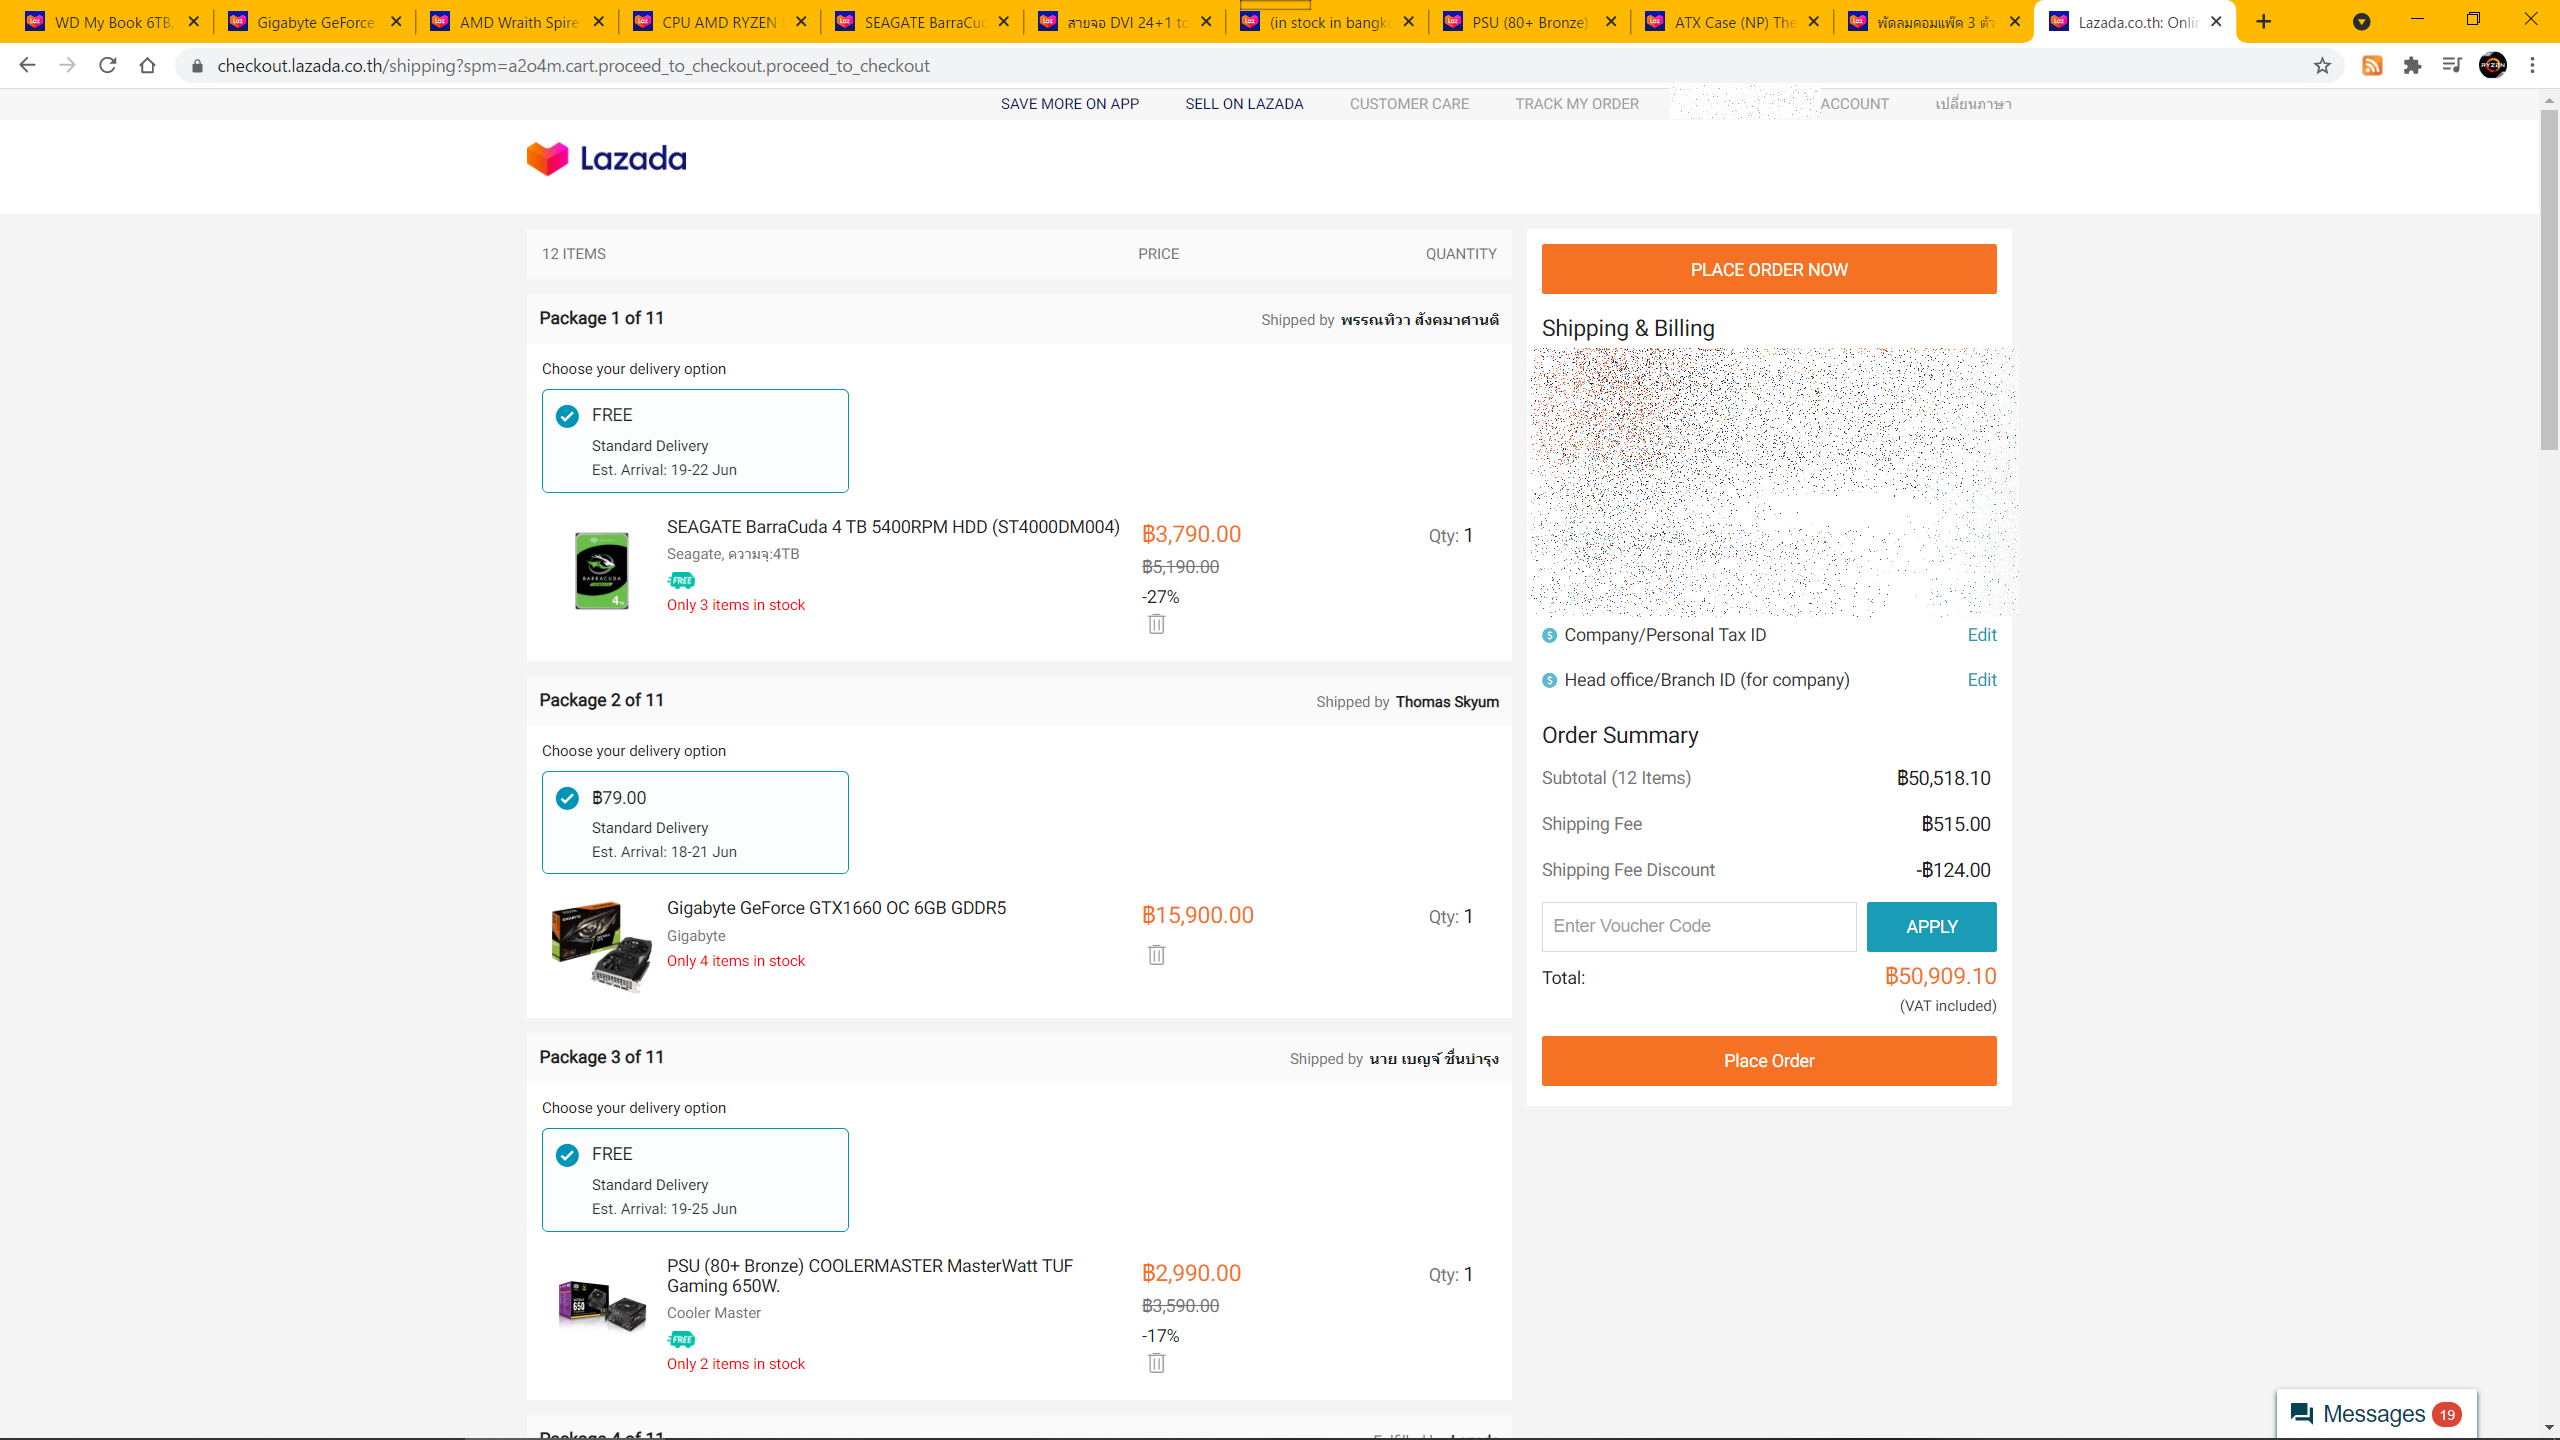
Task: Open the Chrome profile avatar
Action: coord(2493,65)
